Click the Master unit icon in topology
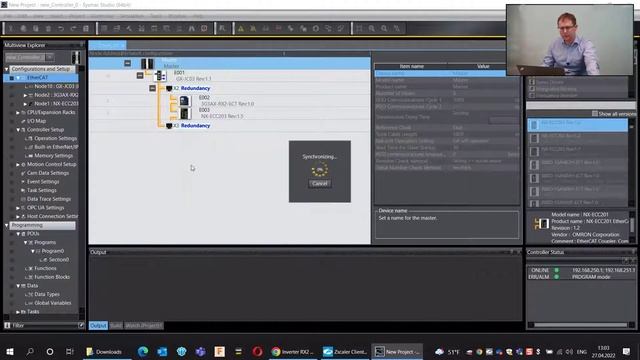 [x=147, y=63]
